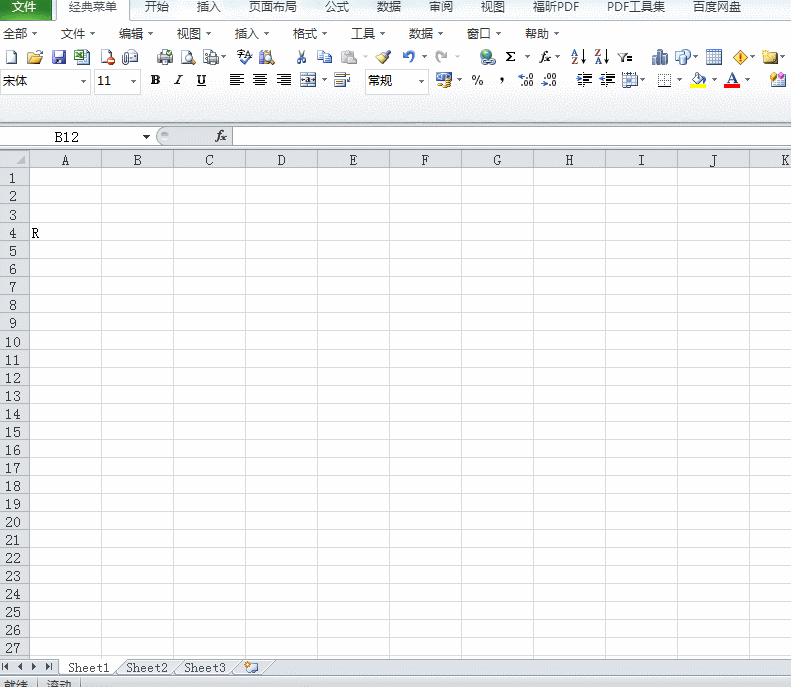
Task: Open the 编辑 menu
Action: click(x=136, y=34)
